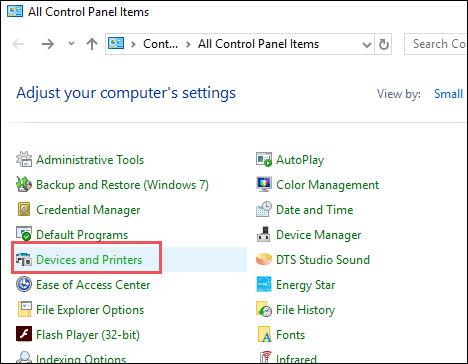Image resolution: width=468 pixels, height=364 pixels.
Task: Click the Control Panel title bar icon
Action: coord(15,11)
